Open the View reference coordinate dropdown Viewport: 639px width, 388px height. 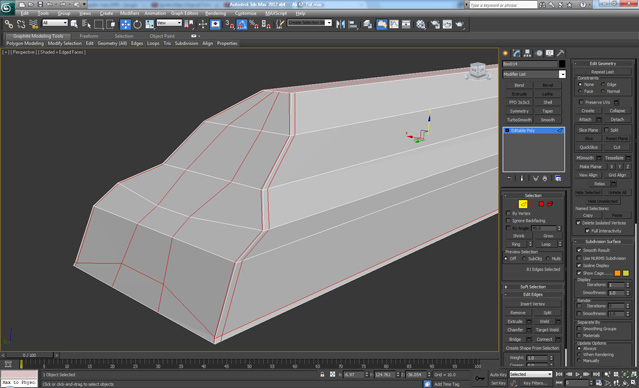click(169, 23)
